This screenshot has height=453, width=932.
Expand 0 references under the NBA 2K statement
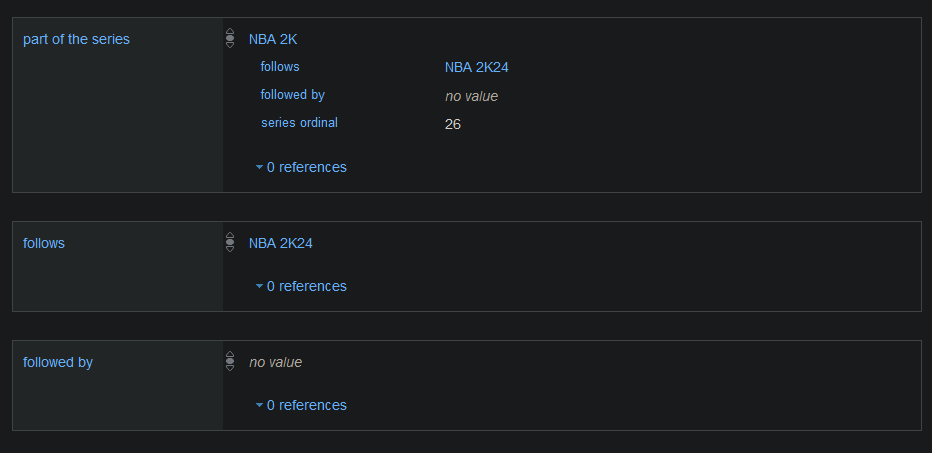click(x=306, y=167)
